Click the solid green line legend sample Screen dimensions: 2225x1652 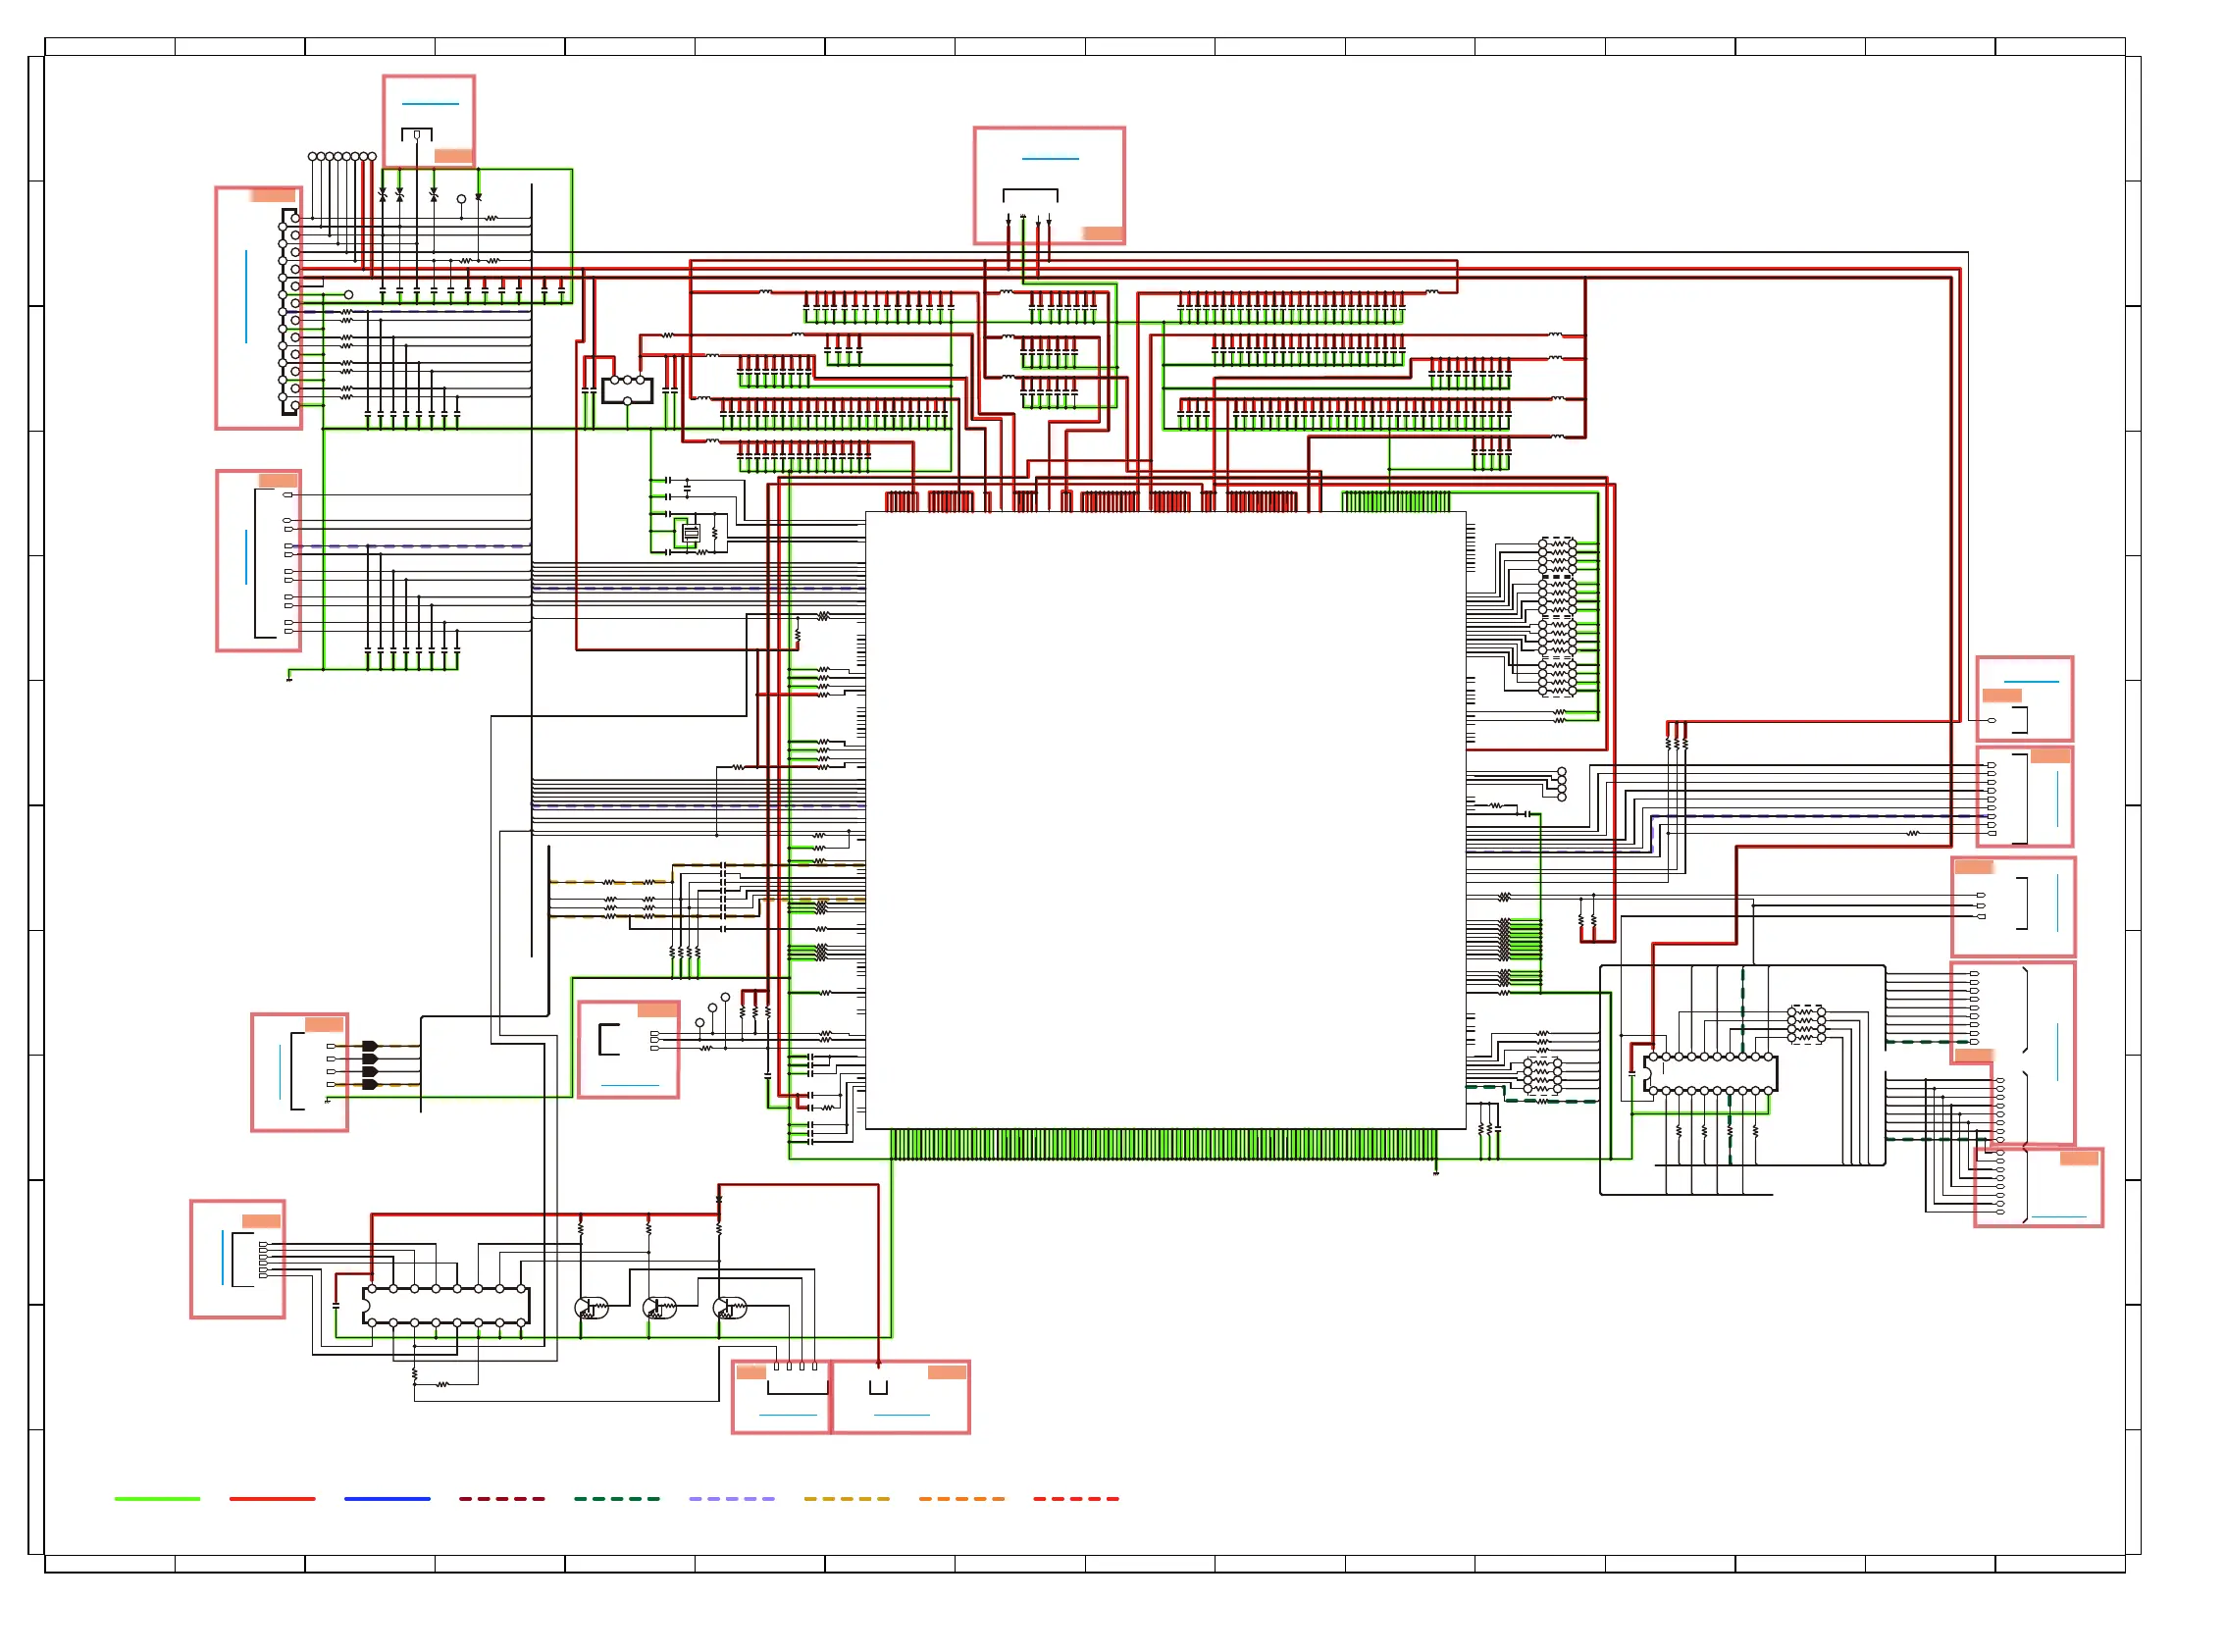click(157, 1499)
